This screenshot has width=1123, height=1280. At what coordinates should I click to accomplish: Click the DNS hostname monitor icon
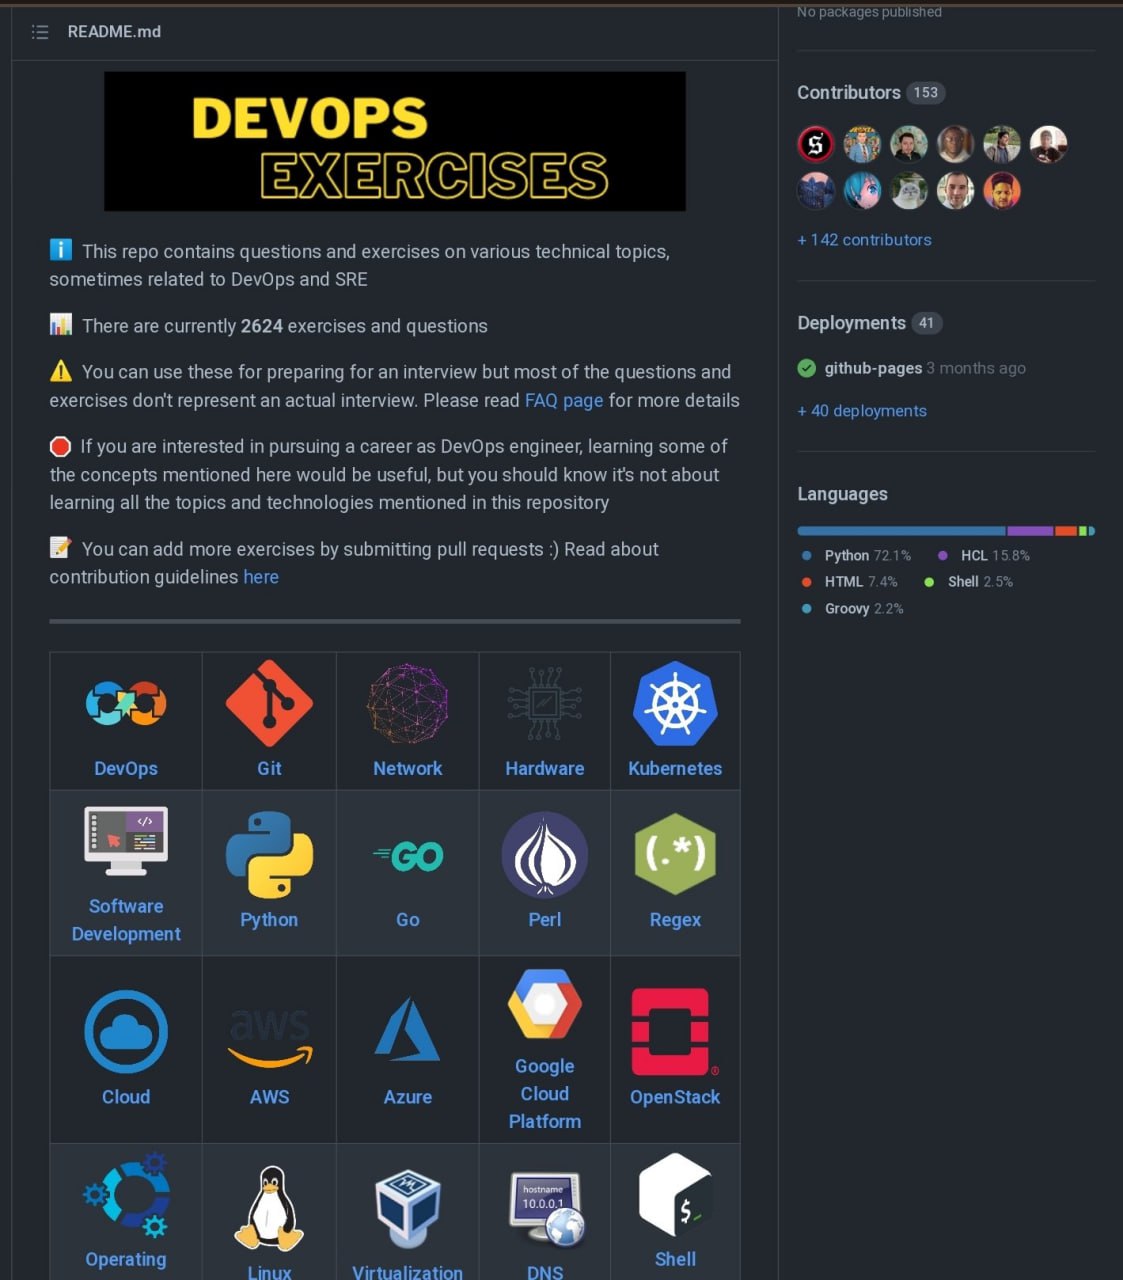[548, 1209]
